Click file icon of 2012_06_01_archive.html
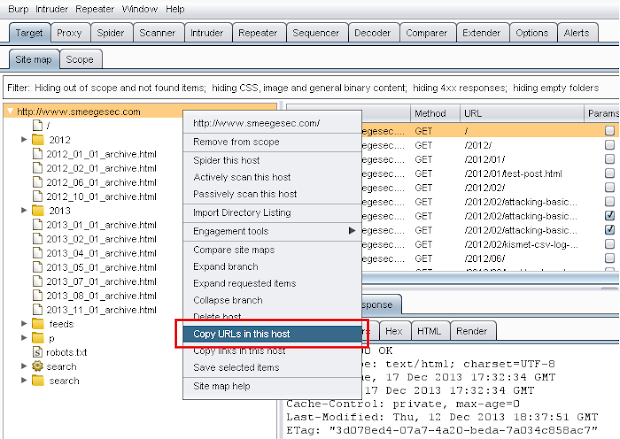Viewport: 620px width, 439px height. click(38, 182)
